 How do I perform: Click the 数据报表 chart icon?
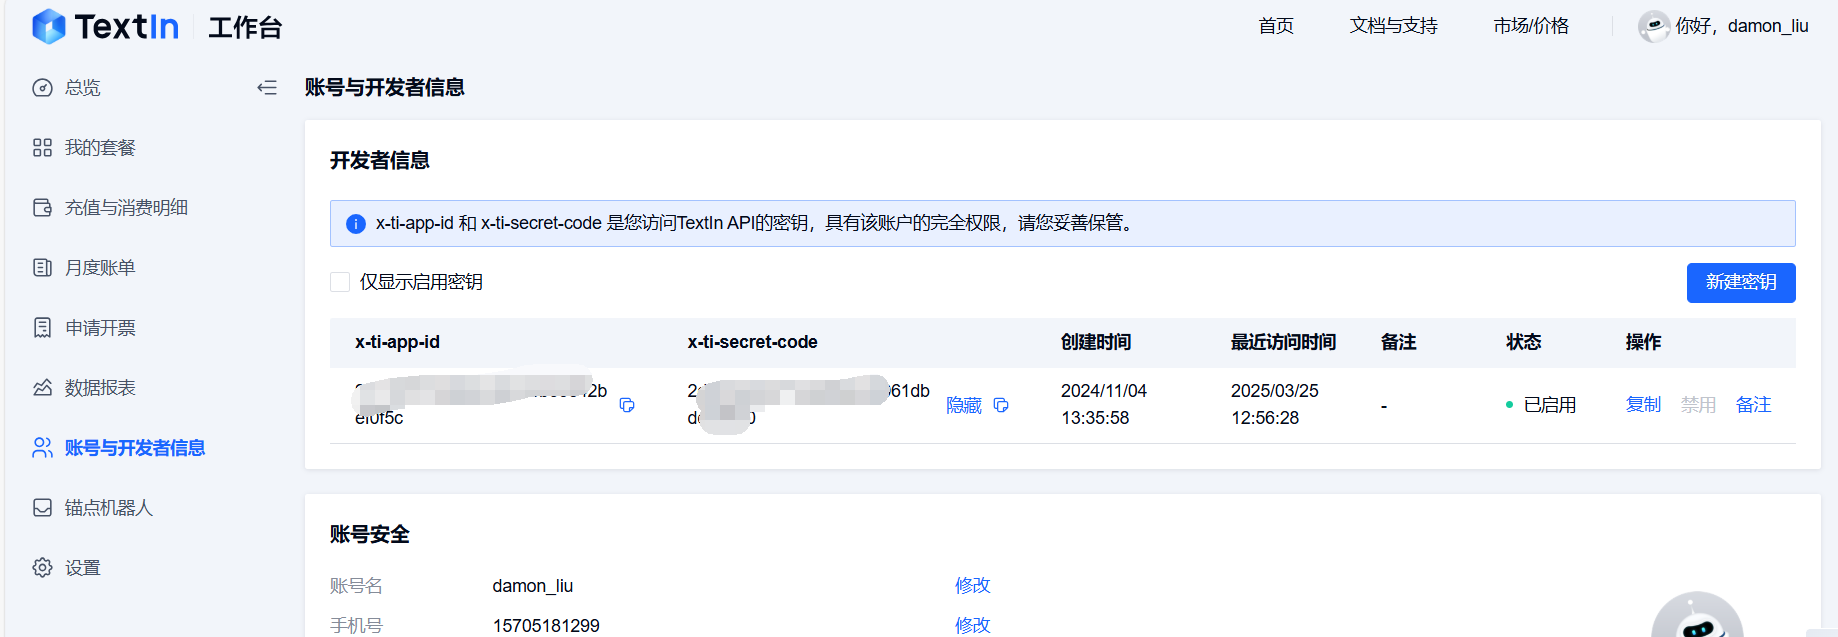(42, 388)
